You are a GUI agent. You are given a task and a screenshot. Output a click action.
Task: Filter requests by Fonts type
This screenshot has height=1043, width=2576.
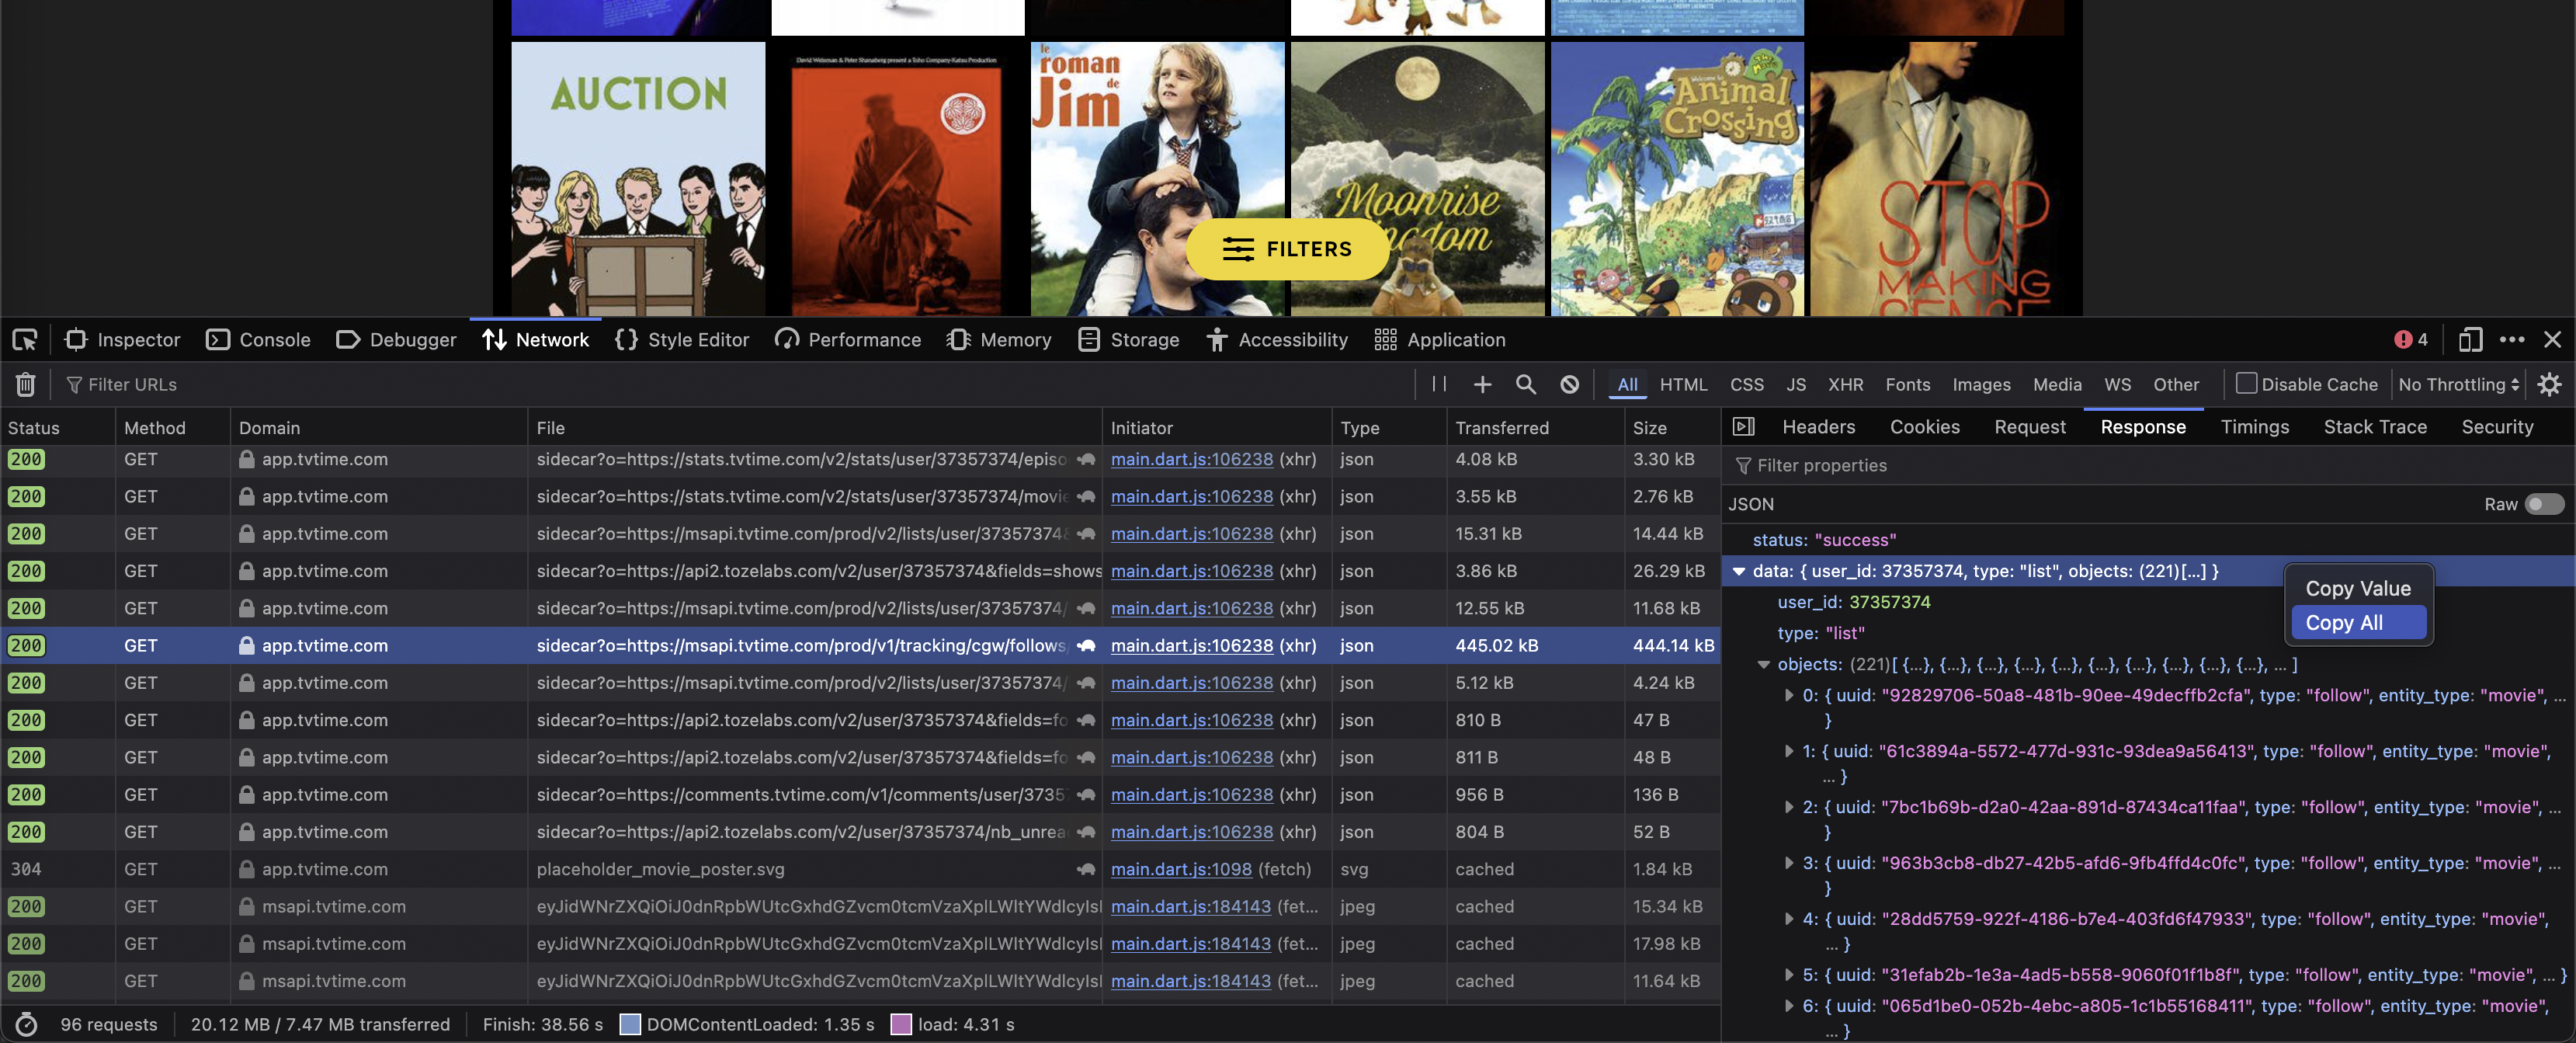(x=1907, y=384)
